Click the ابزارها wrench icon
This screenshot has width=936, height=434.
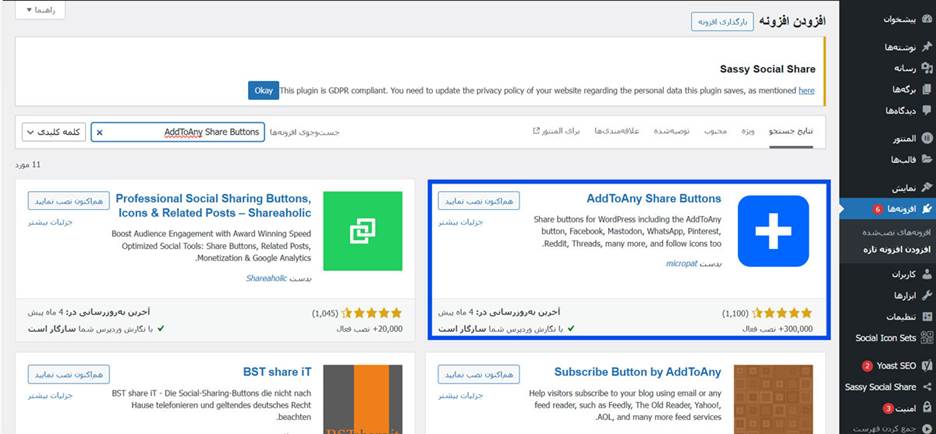coord(926,296)
